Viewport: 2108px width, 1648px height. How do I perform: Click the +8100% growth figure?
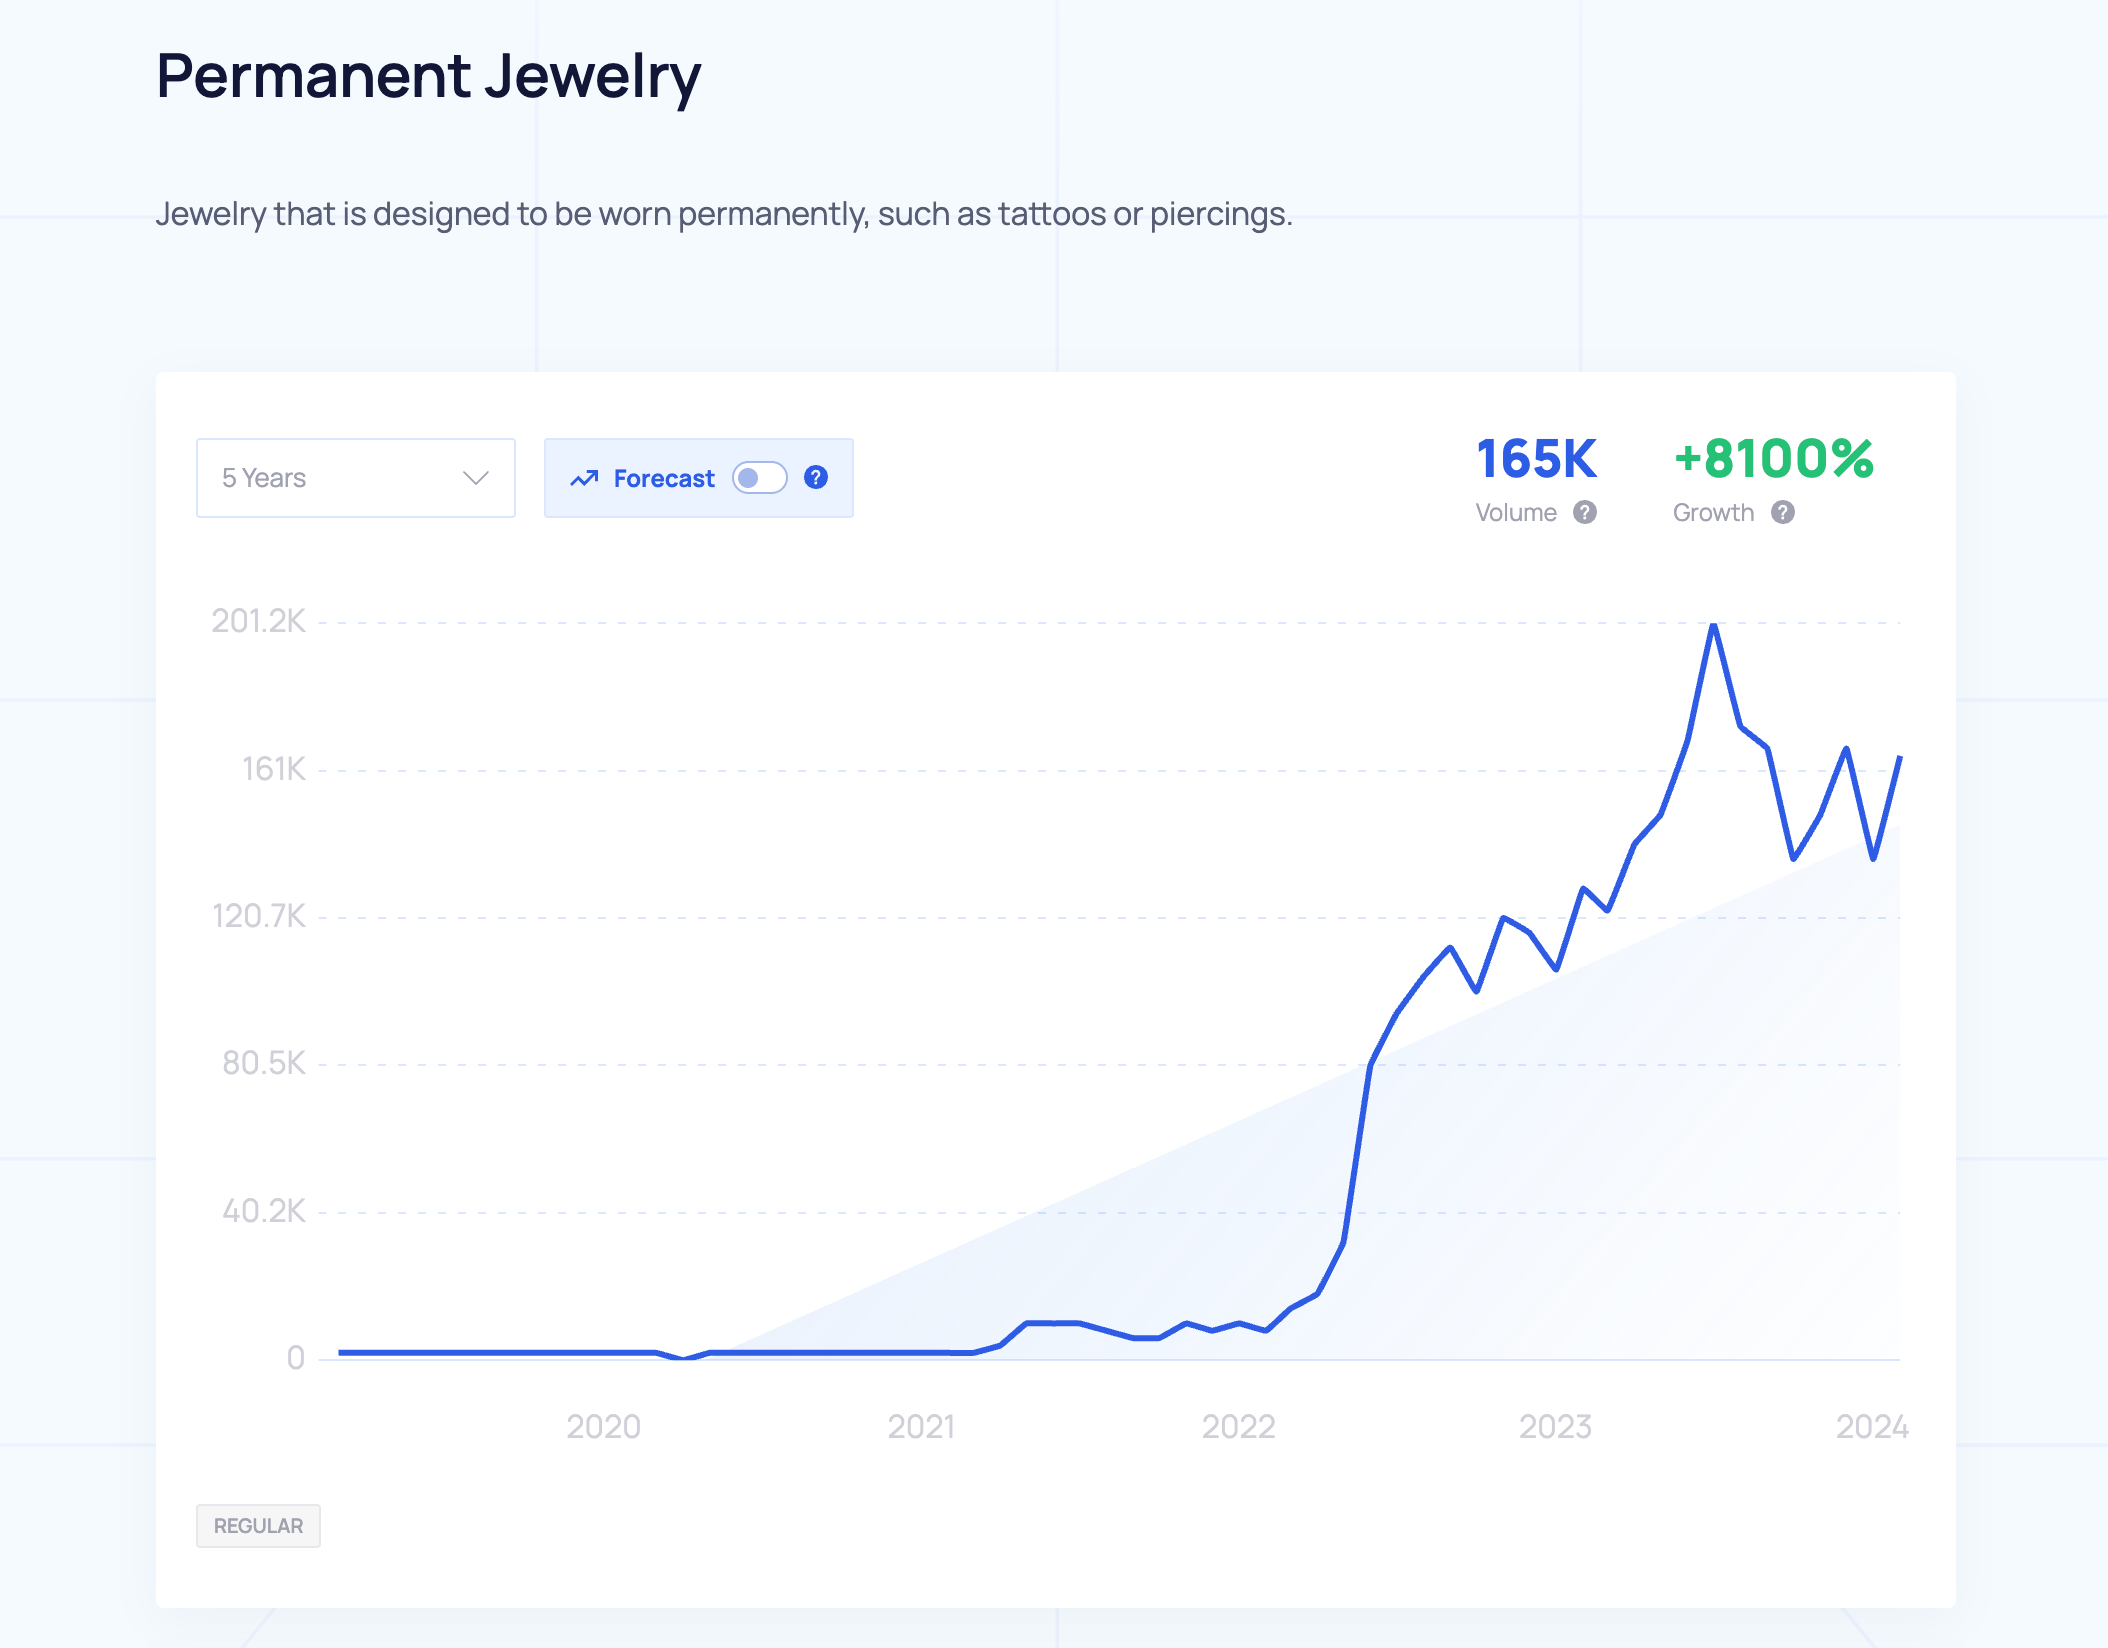click(1773, 460)
